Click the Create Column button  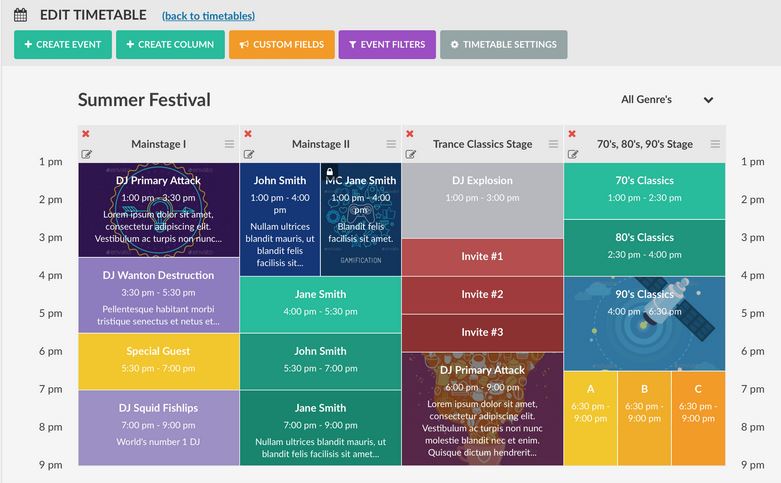point(170,44)
